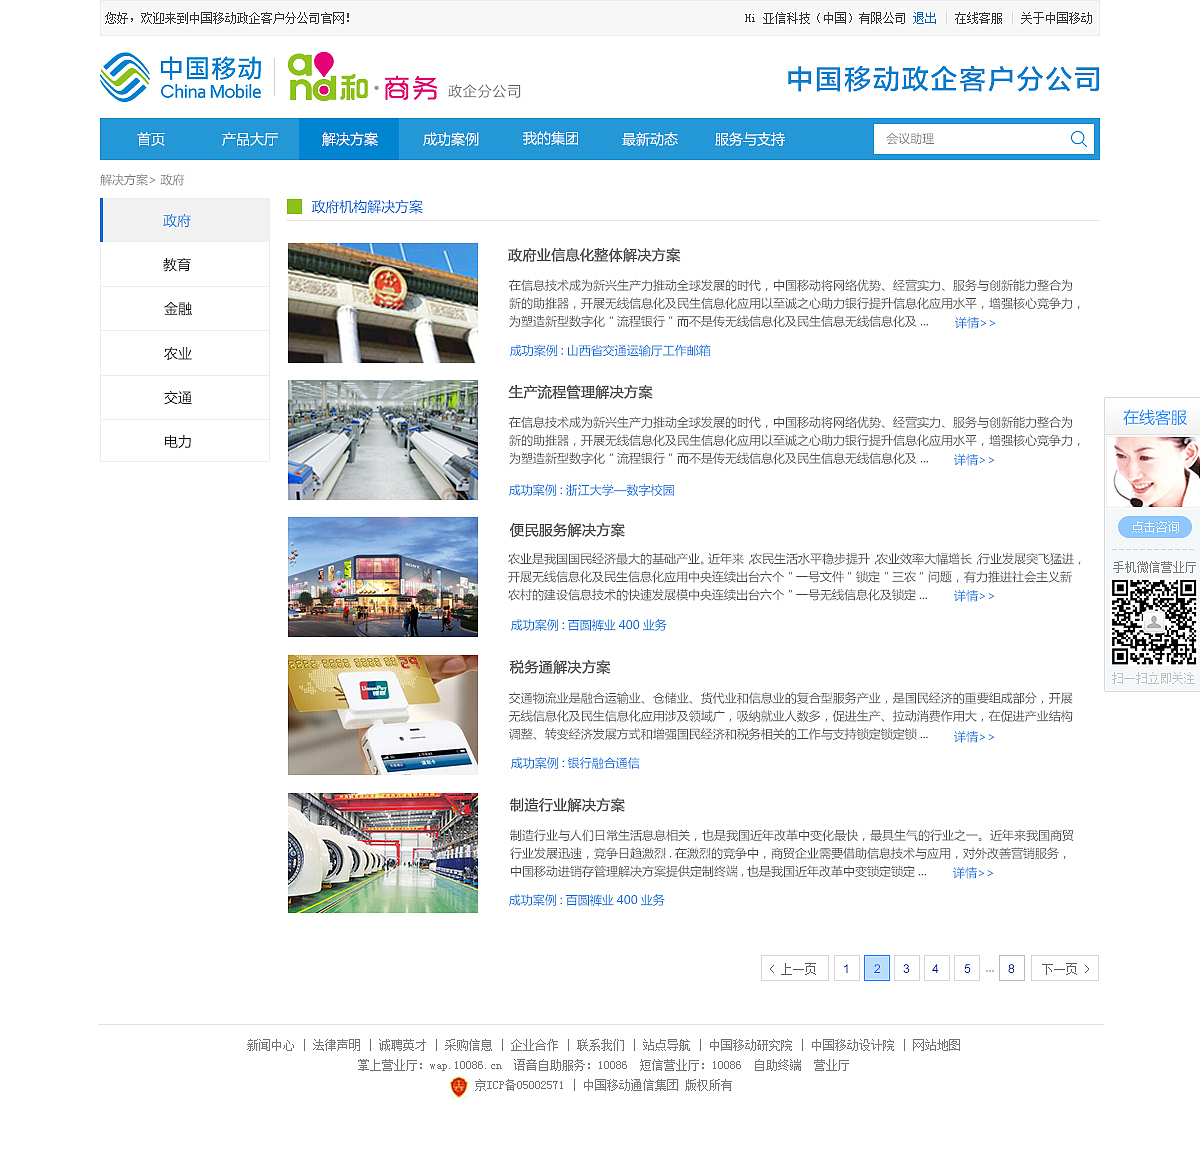Open the 最新动态 navigation tab
The image size is (1200, 1150).
[x=650, y=139]
